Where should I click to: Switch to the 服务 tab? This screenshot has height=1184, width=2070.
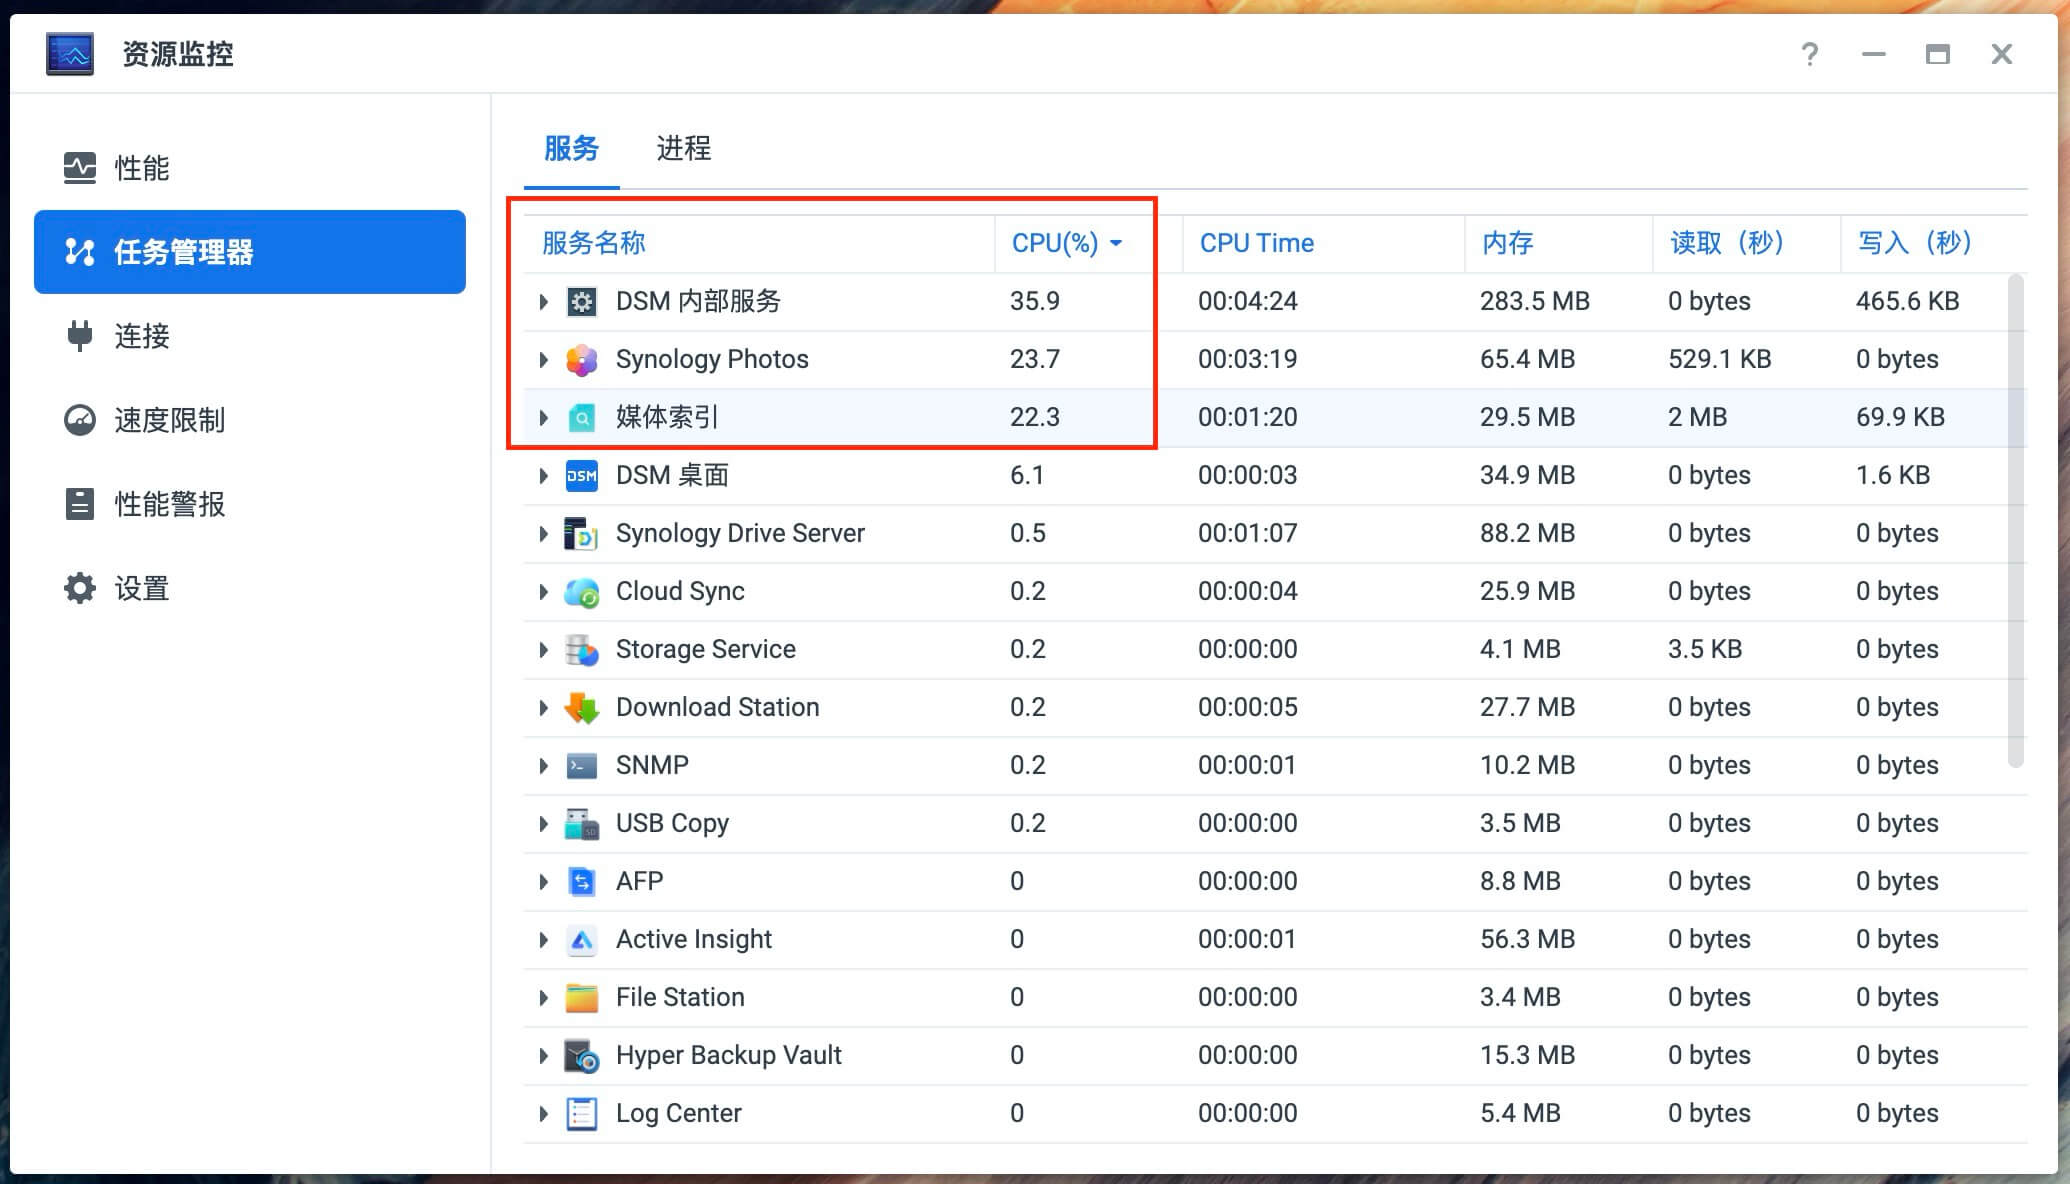(571, 149)
